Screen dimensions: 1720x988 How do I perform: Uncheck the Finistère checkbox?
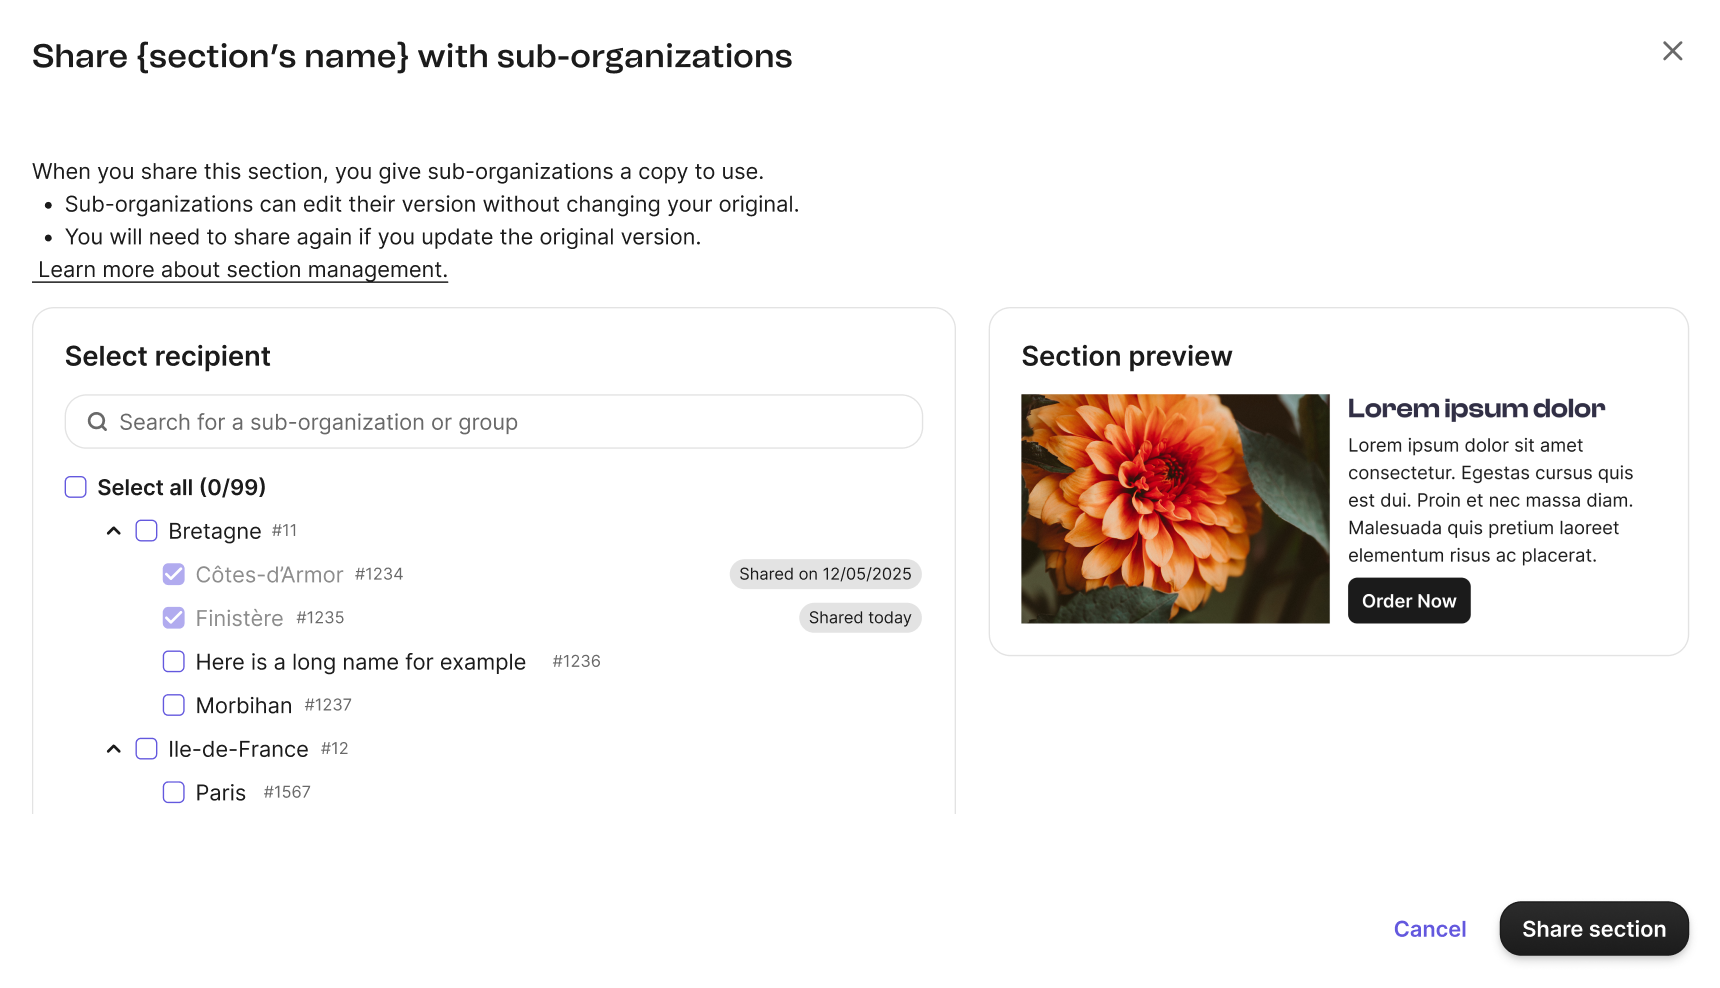click(x=174, y=618)
